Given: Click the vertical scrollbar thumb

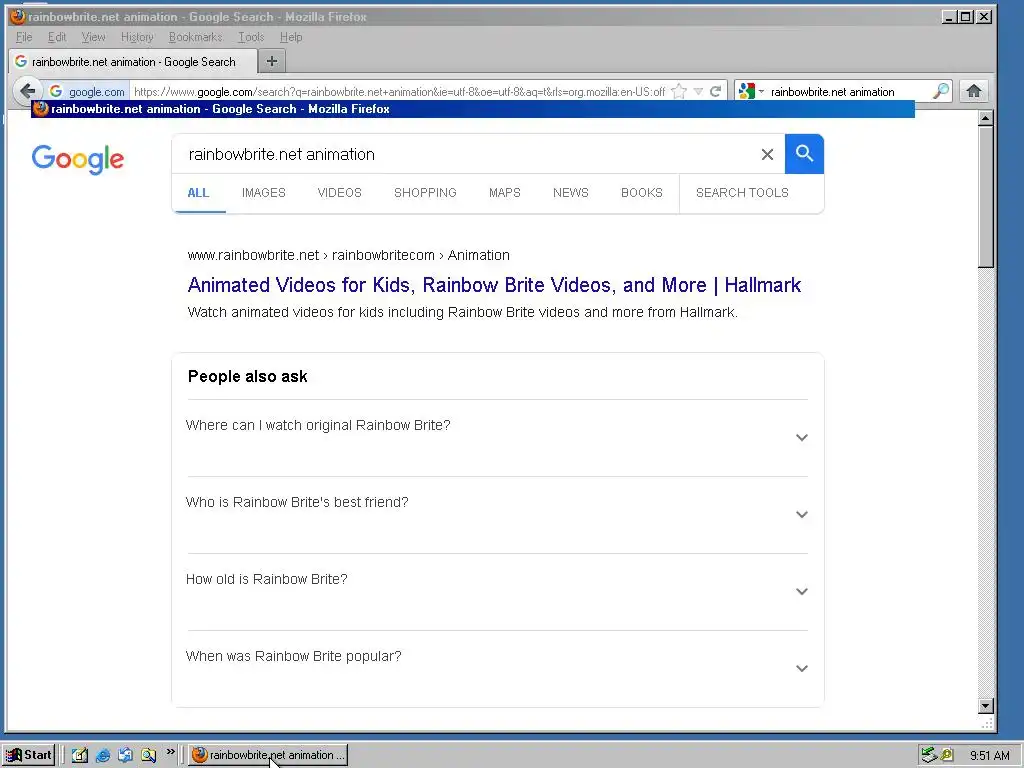Looking at the screenshot, I should coord(986,197).
